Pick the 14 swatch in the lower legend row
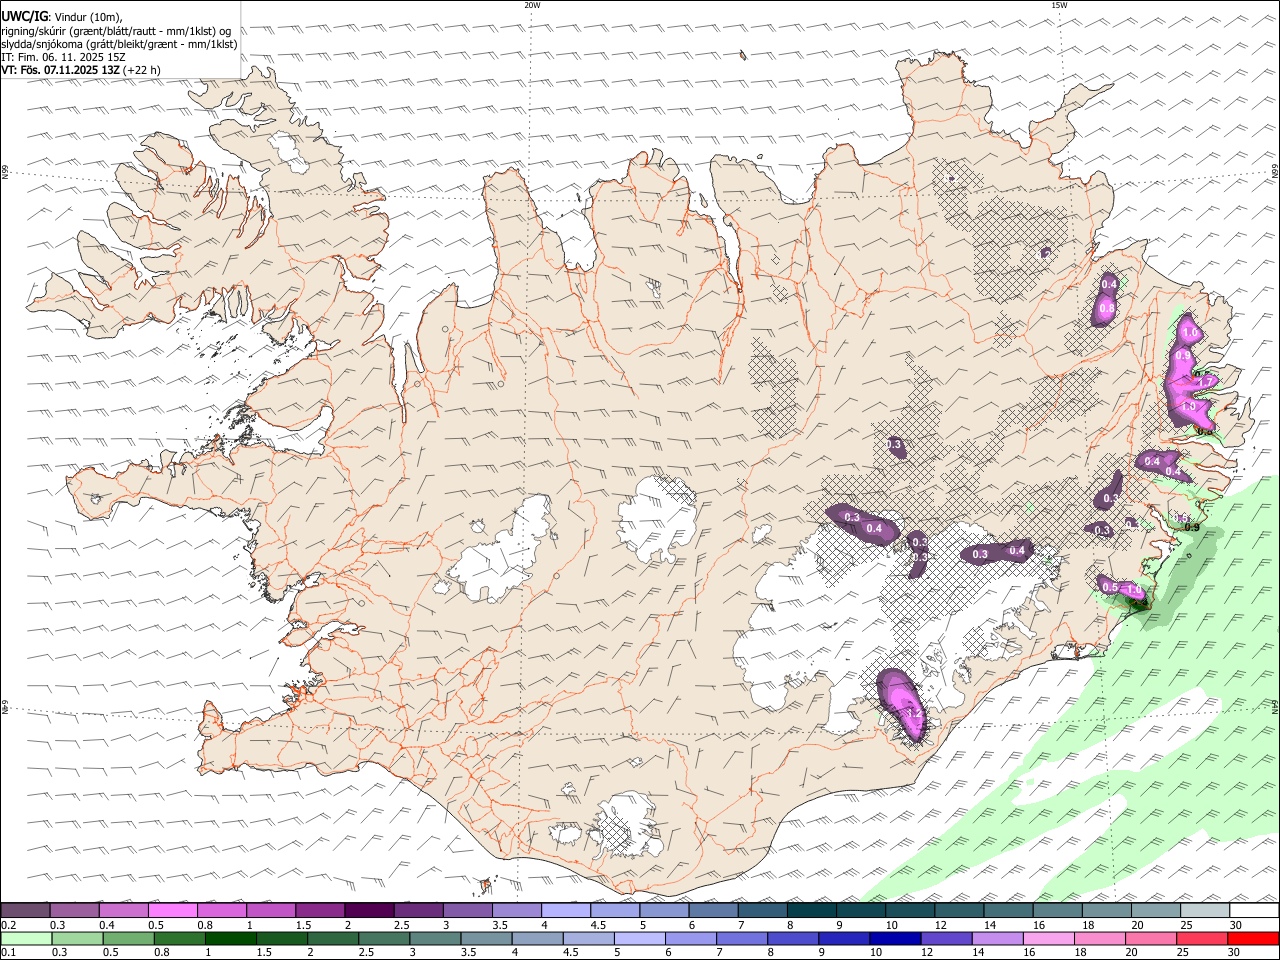The image size is (1280, 960). click(997, 939)
